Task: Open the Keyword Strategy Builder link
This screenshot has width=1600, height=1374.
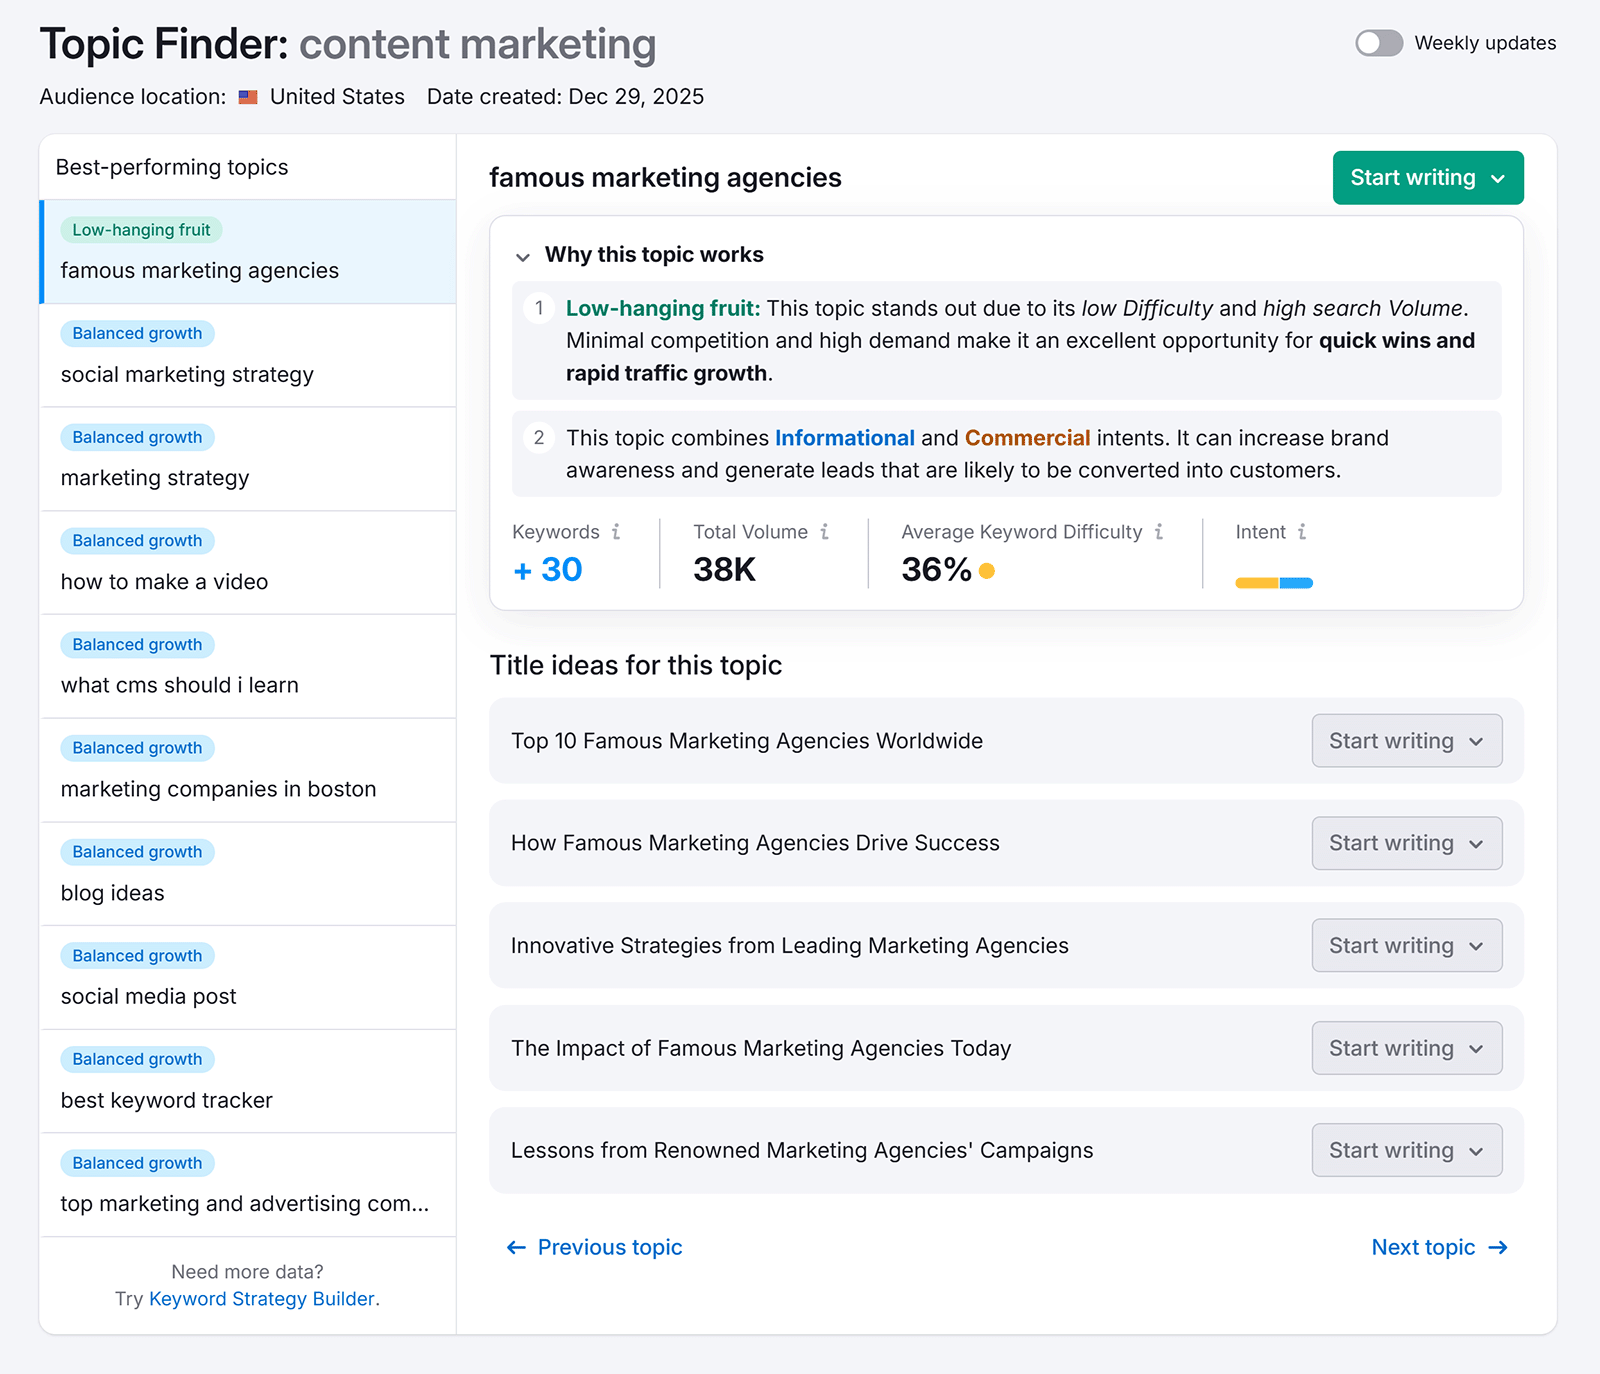Action: (x=262, y=1298)
